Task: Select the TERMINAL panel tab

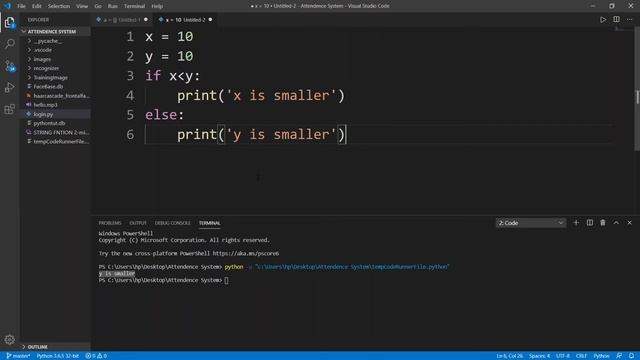Action: [210, 223]
